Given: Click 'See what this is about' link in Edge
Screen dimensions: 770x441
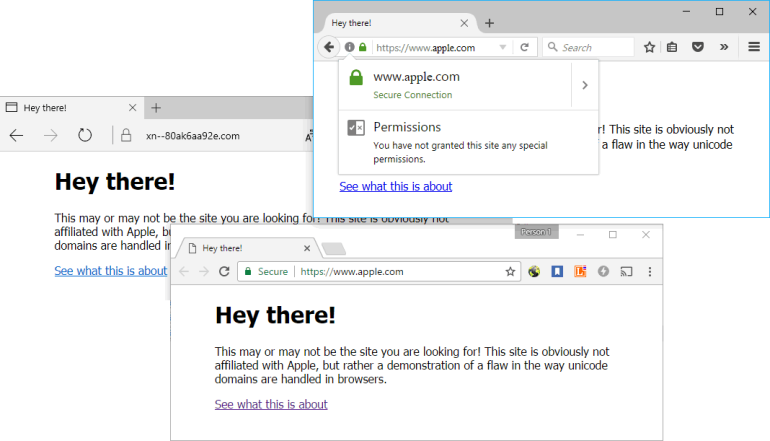Looking at the screenshot, I should [110, 271].
